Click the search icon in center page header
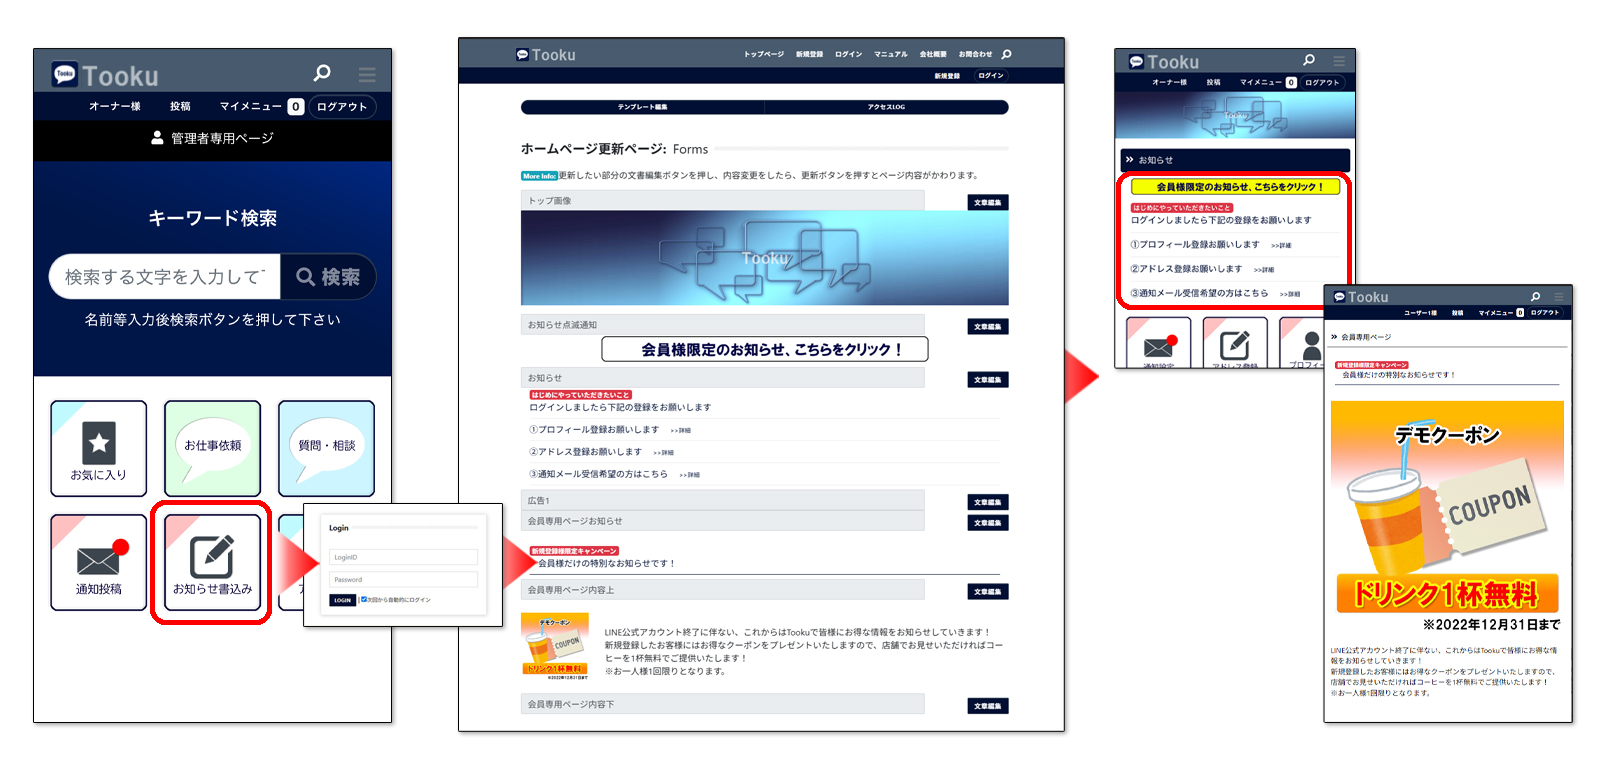This screenshot has height=757, width=1600. coord(1007,54)
